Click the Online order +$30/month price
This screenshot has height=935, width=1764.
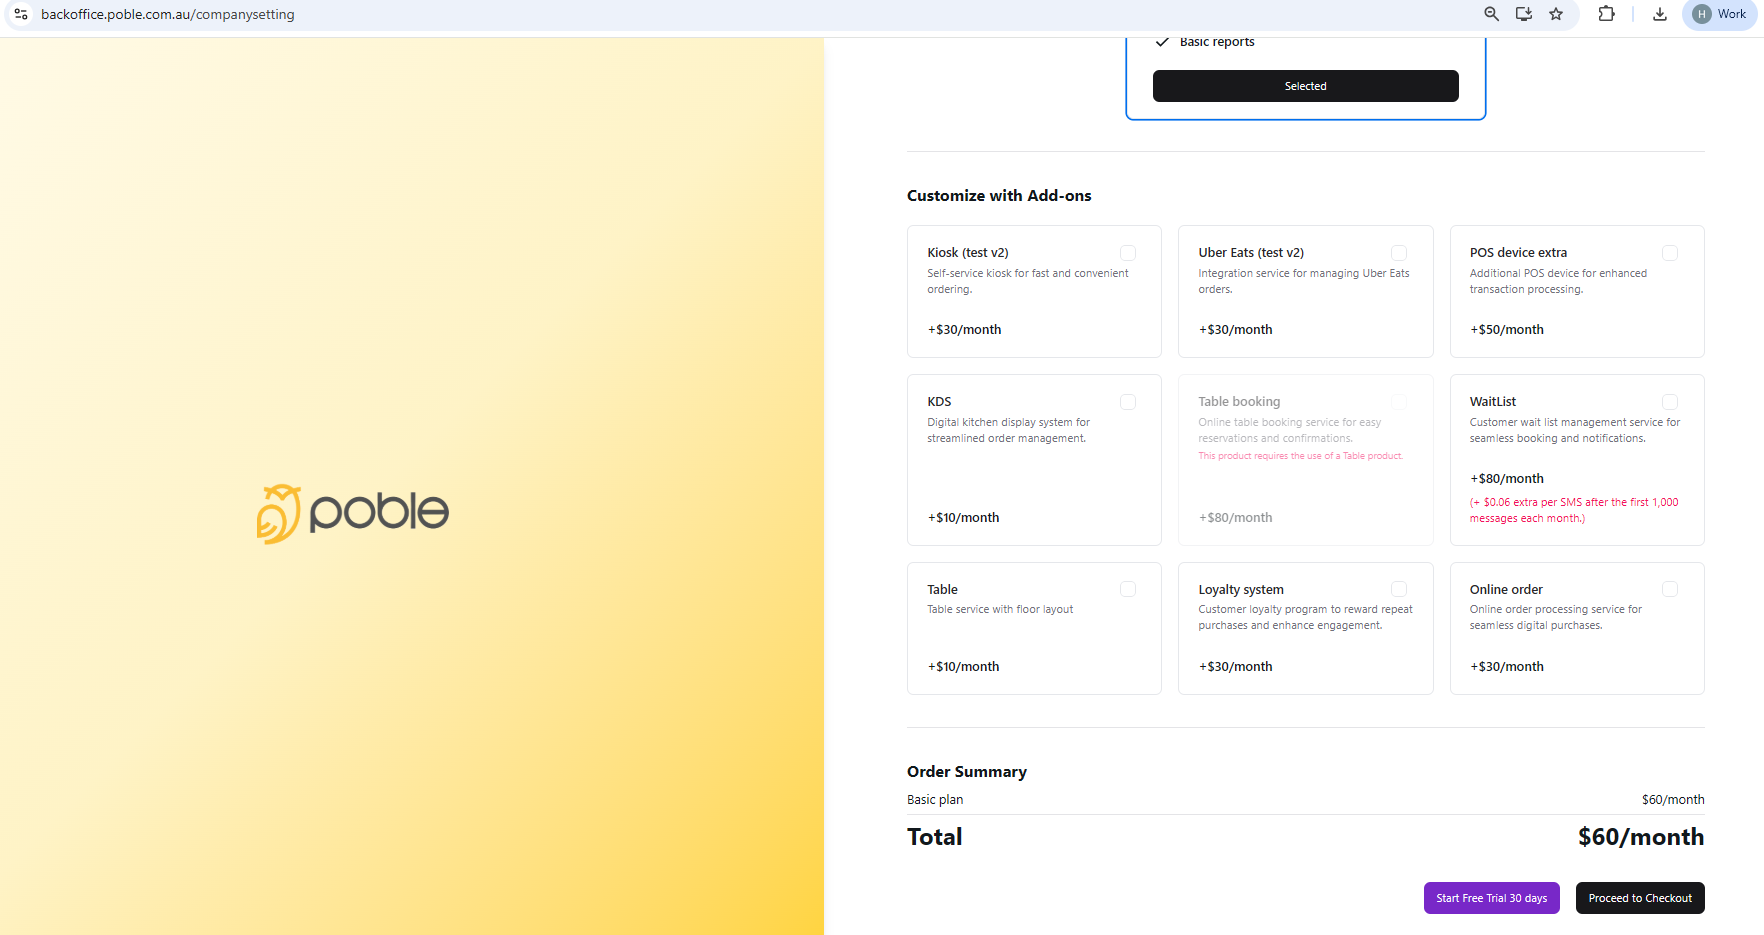pos(1506,667)
